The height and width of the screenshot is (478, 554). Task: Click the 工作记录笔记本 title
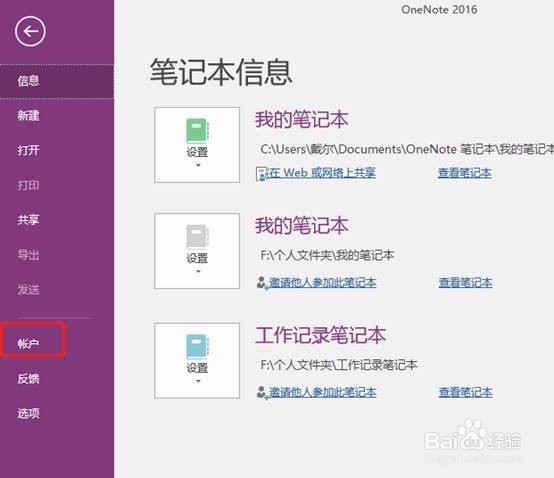pyautogui.click(x=320, y=335)
